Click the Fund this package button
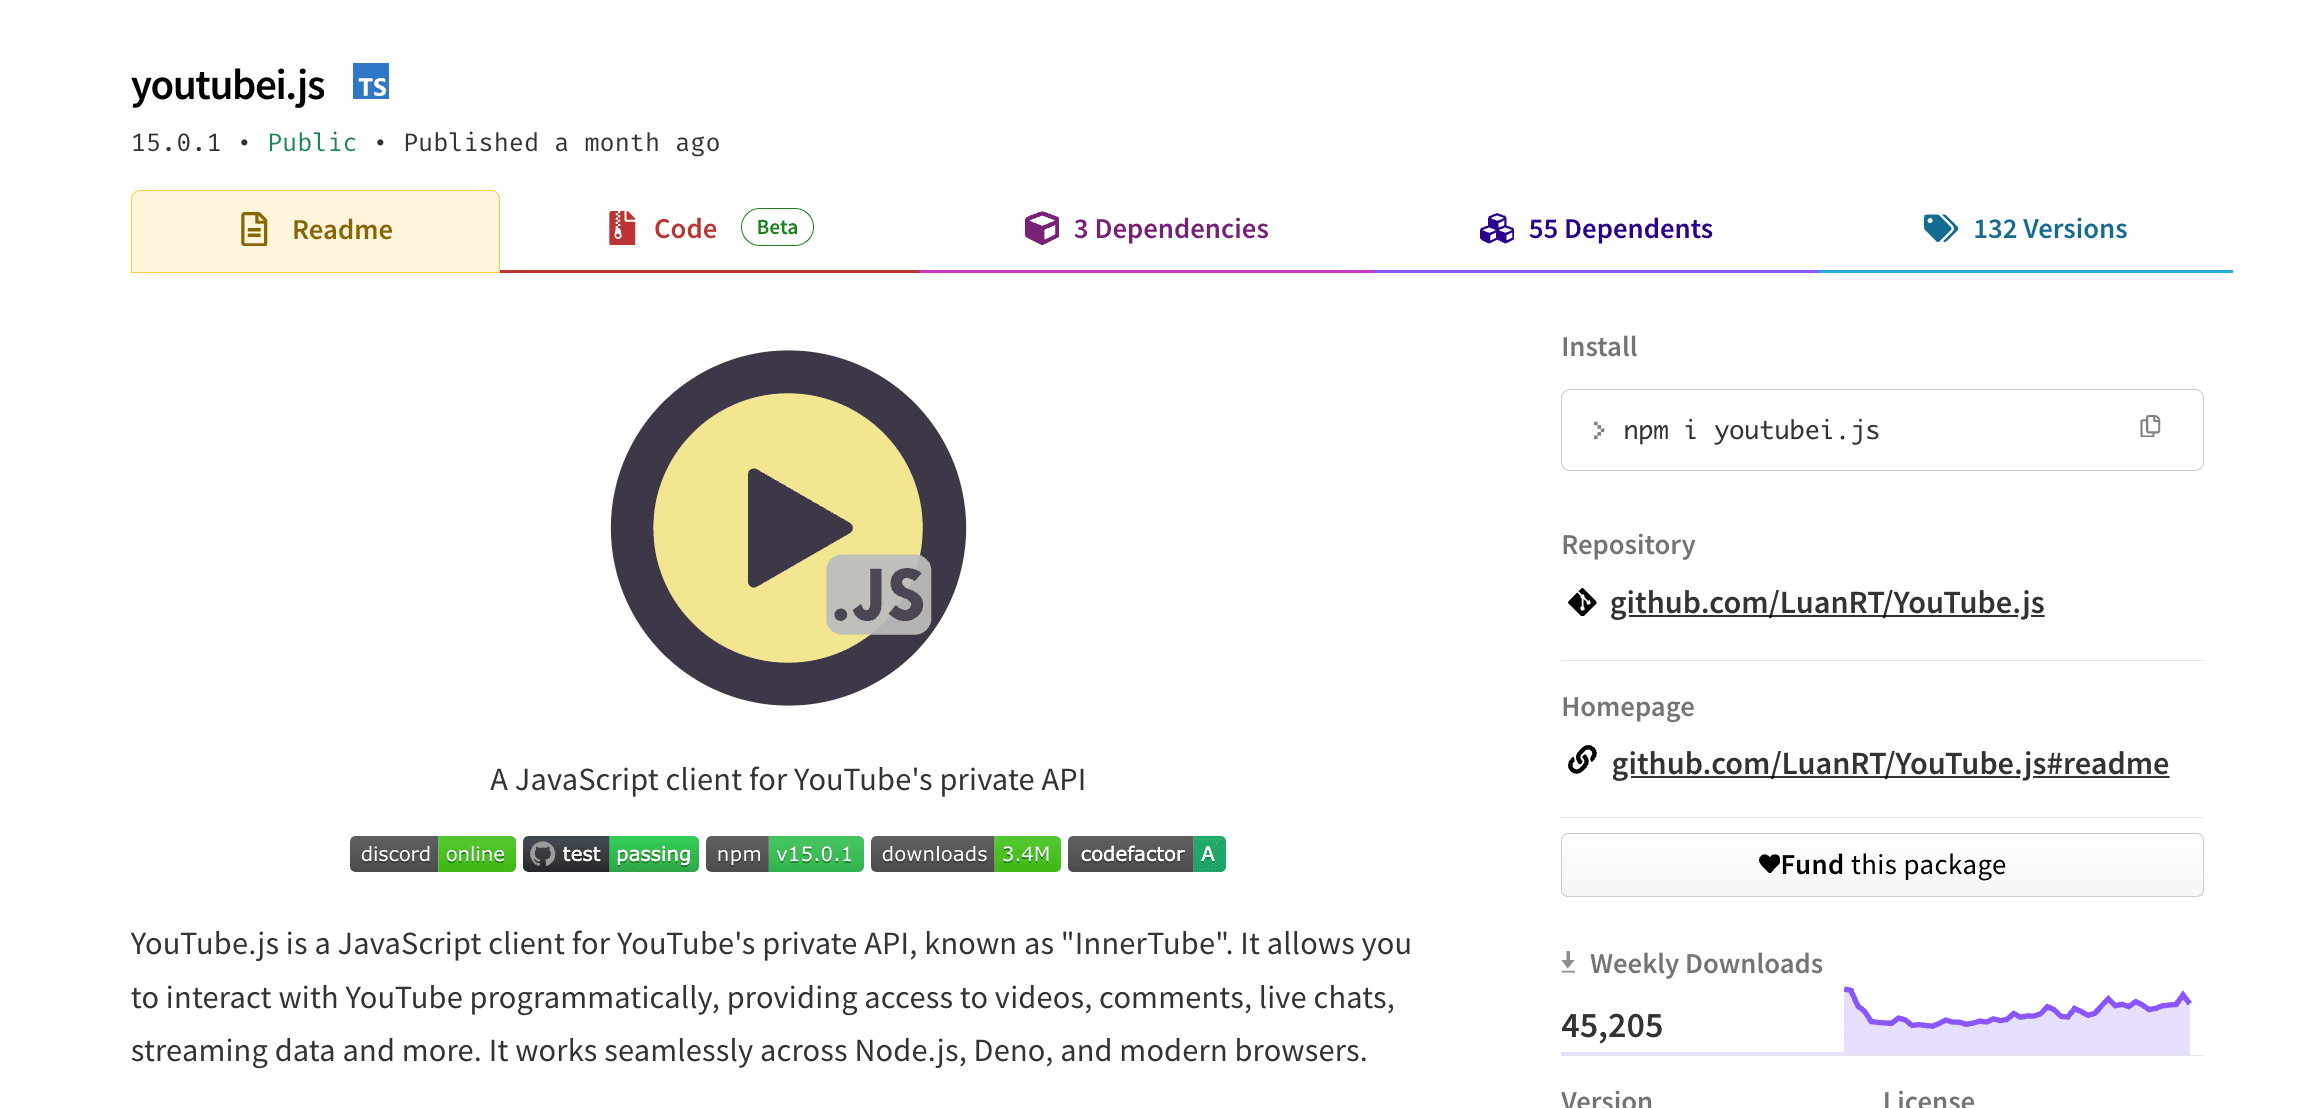Viewport: 2320px width, 1108px height. click(1882, 865)
